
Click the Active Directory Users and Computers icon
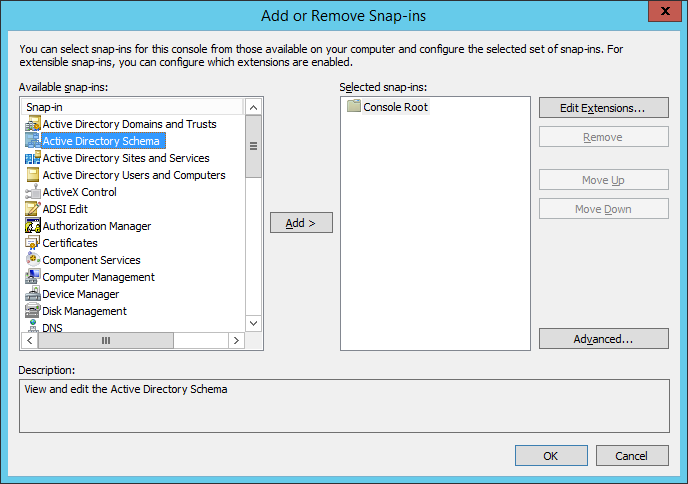click(33, 175)
